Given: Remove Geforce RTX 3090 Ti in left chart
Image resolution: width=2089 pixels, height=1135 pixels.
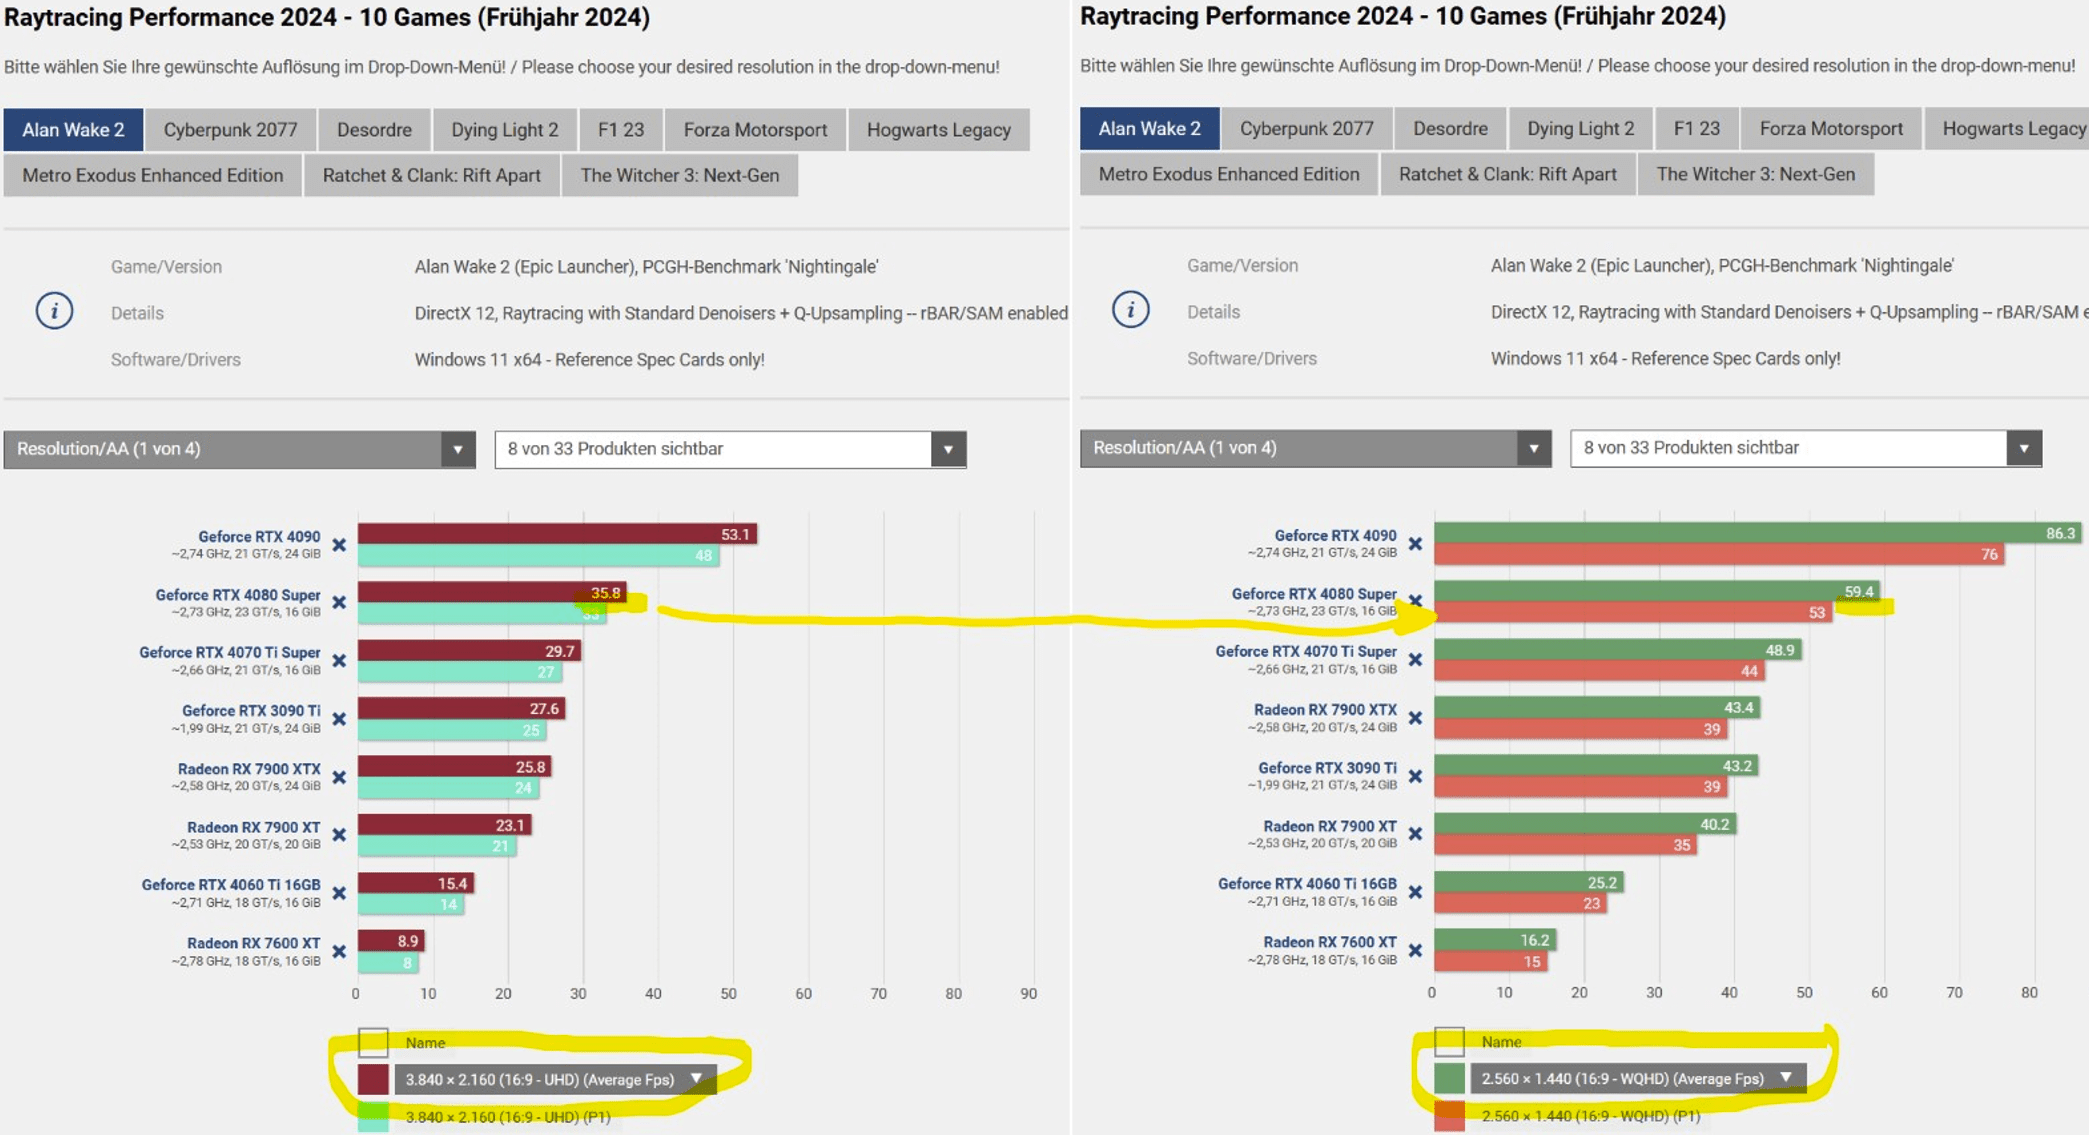Looking at the screenshot, I should point(339,719).
